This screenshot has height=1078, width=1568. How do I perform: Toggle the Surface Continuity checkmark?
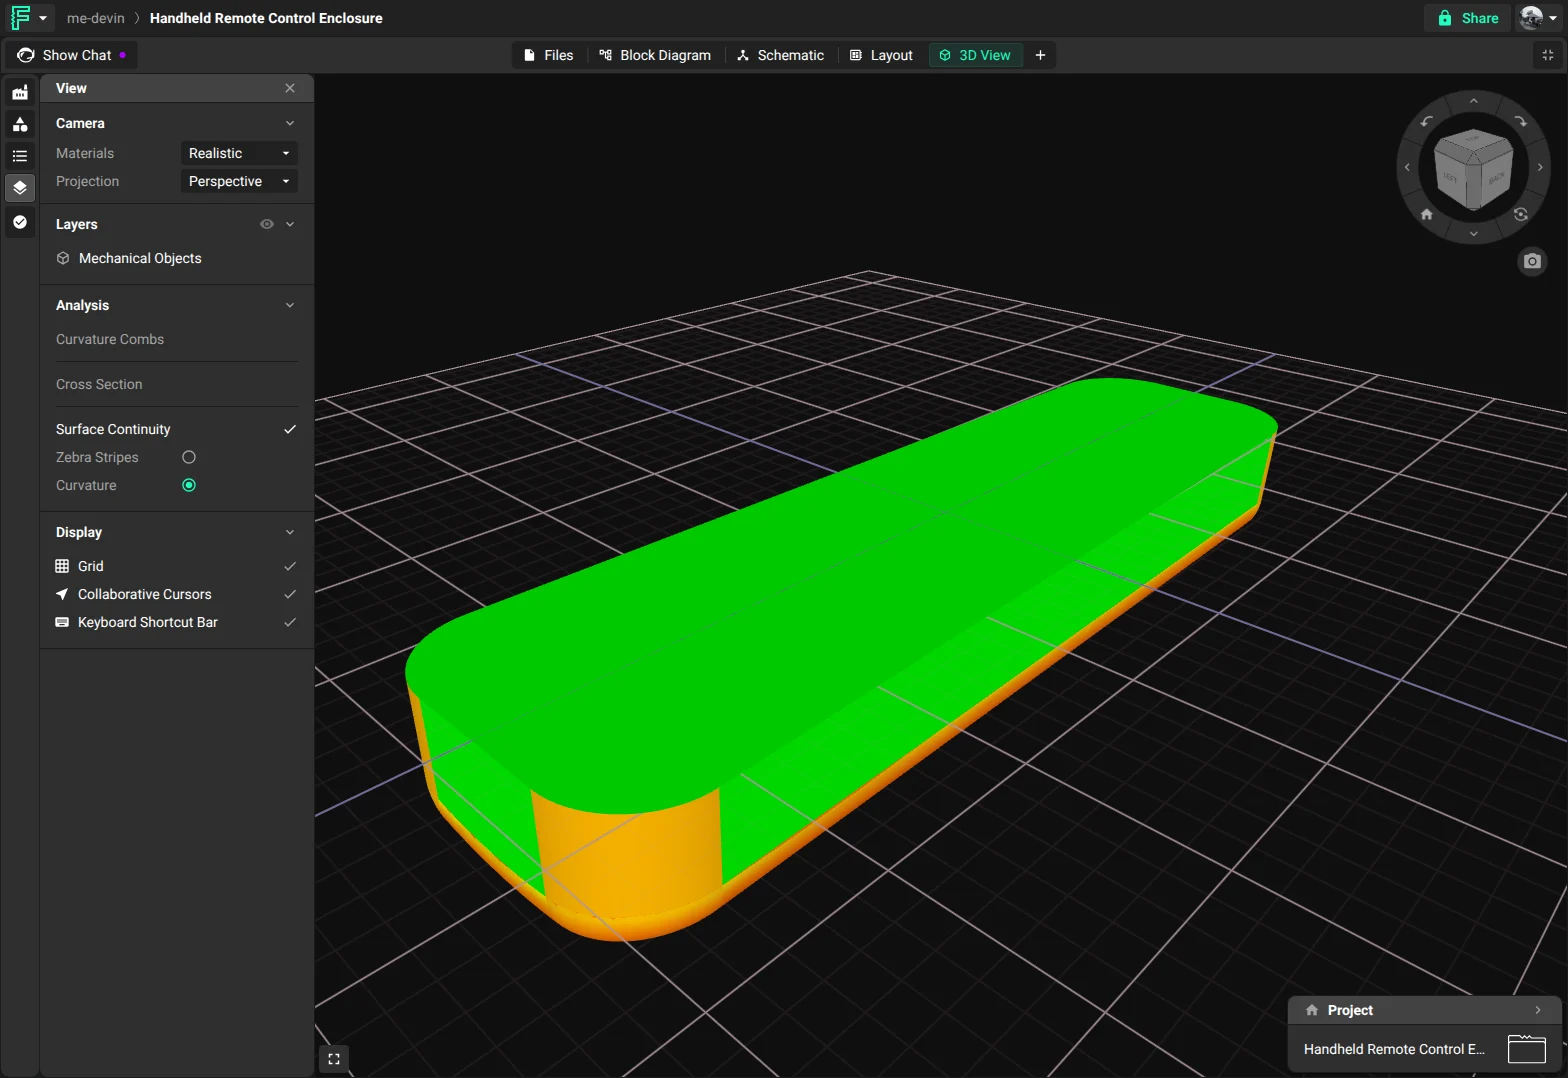click(x=290, y=429)
